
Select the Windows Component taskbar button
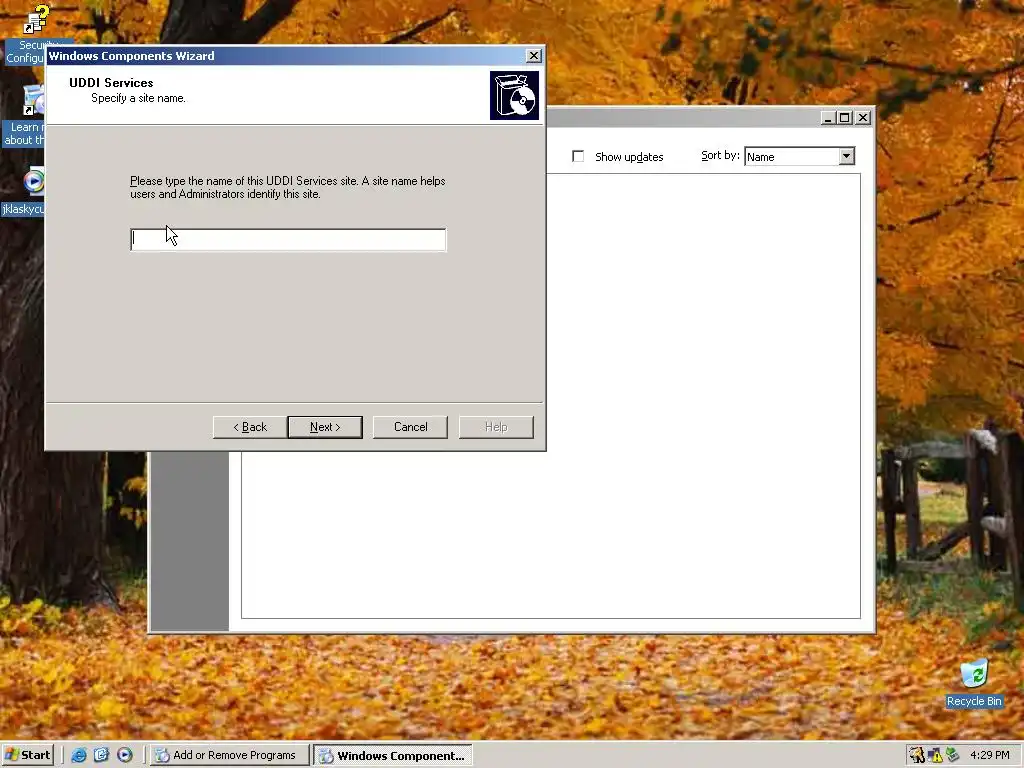pos(392,755)
